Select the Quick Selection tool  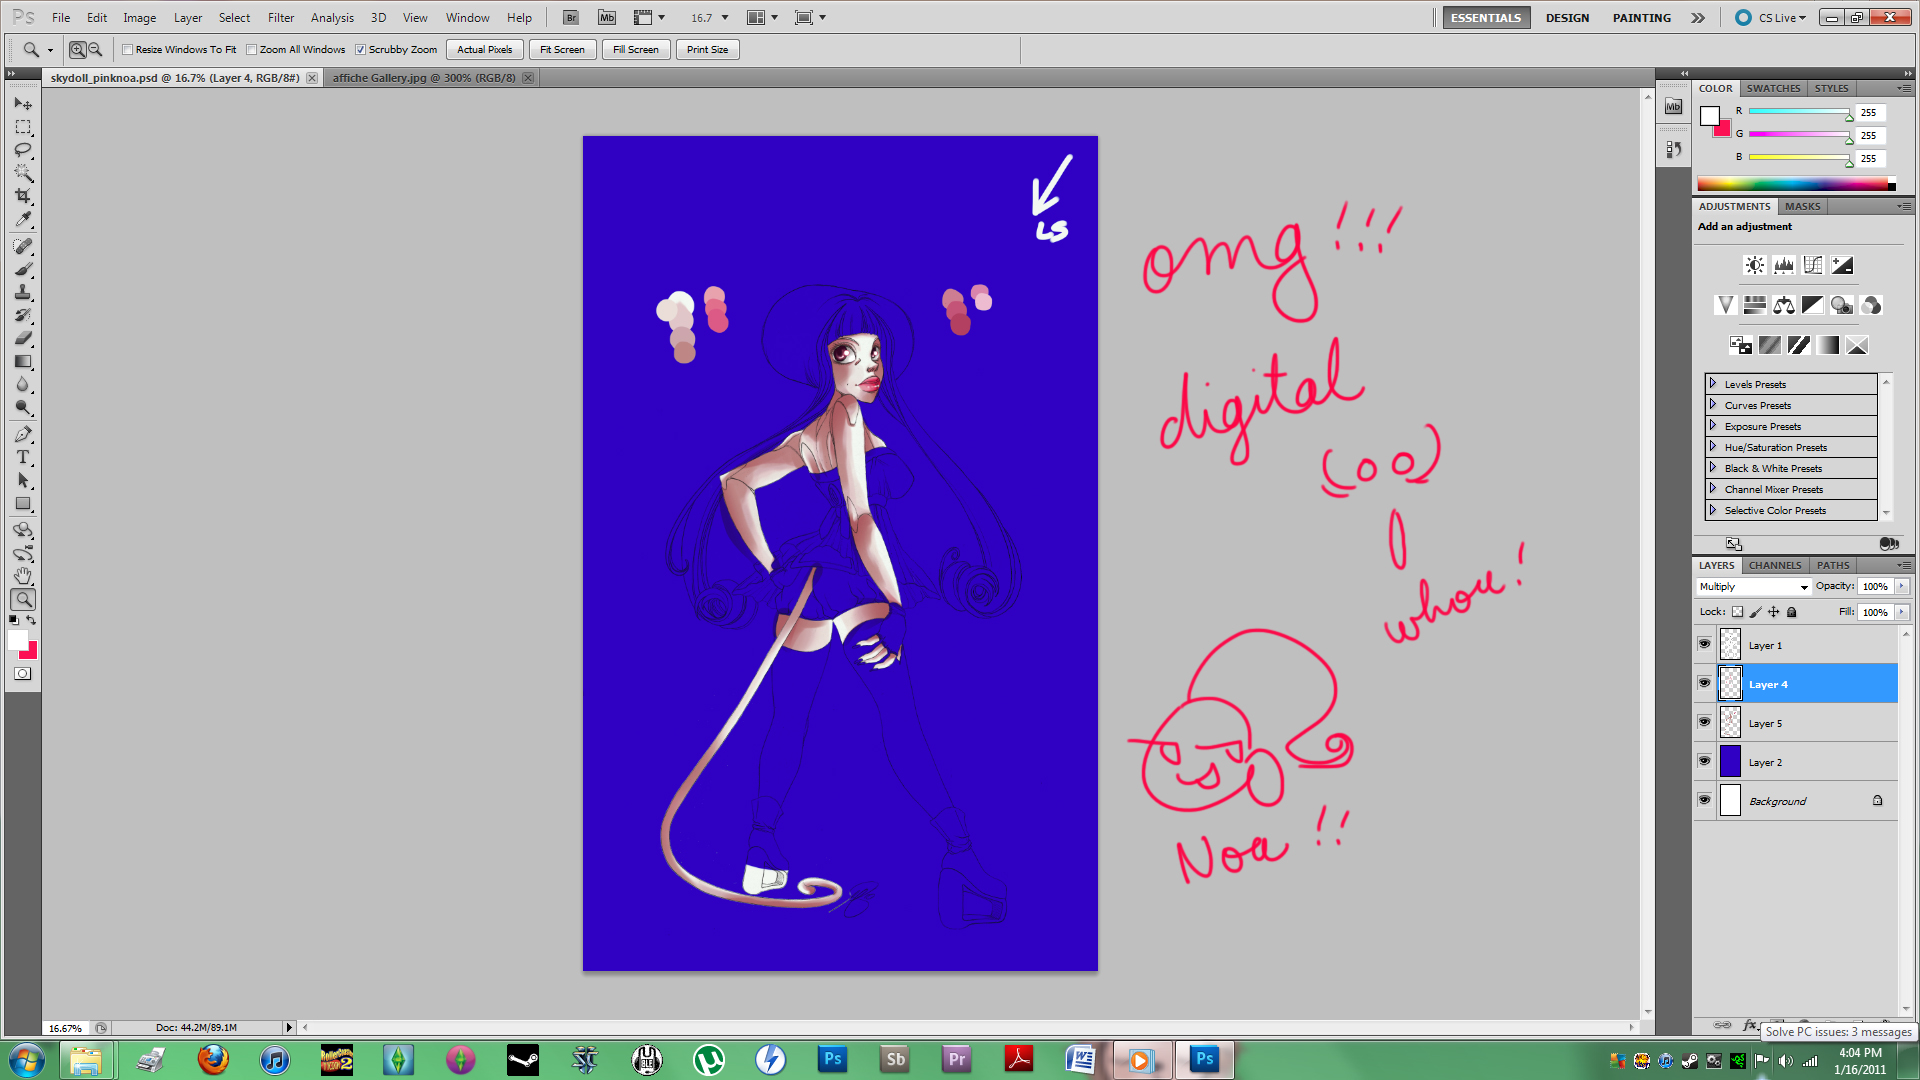[23, 173]
